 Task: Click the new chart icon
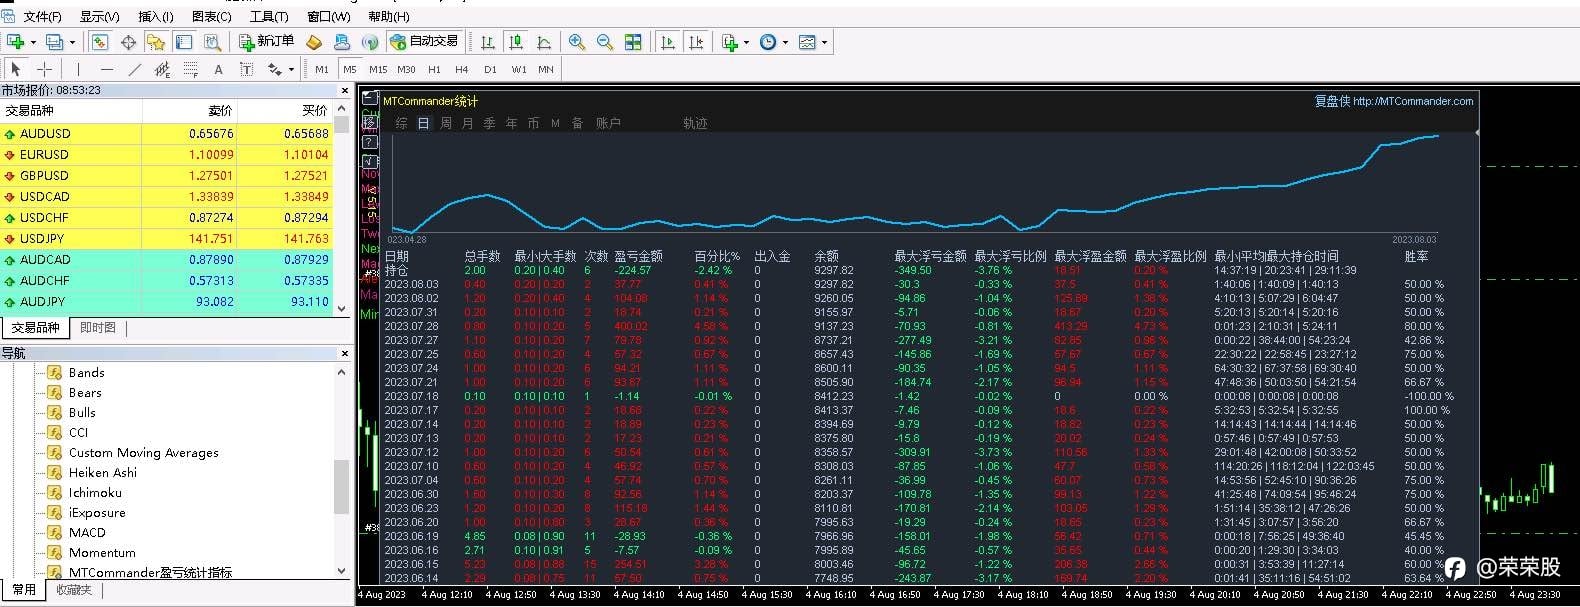pos(15,42)
